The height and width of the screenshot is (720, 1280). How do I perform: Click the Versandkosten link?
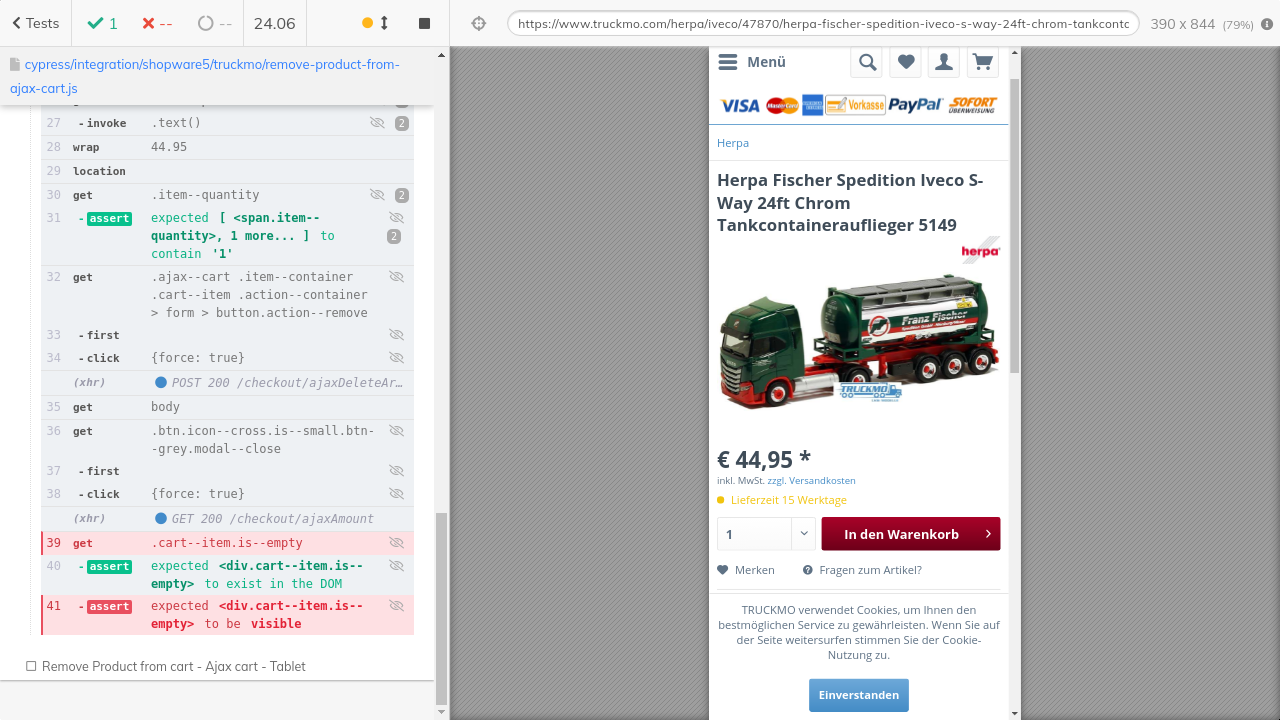tap(825, 481)
